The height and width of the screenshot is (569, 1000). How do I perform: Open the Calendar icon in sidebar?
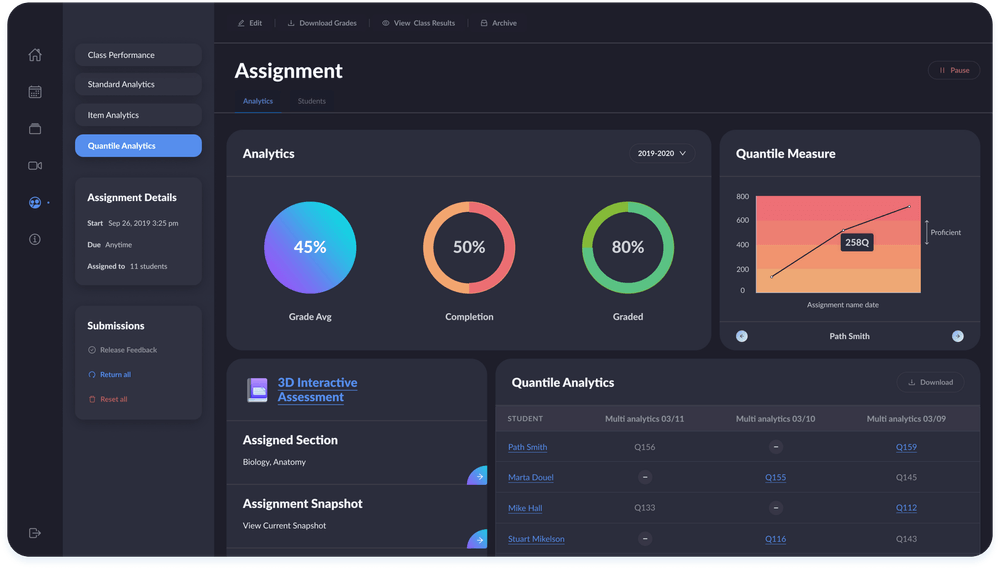(35, 92)
